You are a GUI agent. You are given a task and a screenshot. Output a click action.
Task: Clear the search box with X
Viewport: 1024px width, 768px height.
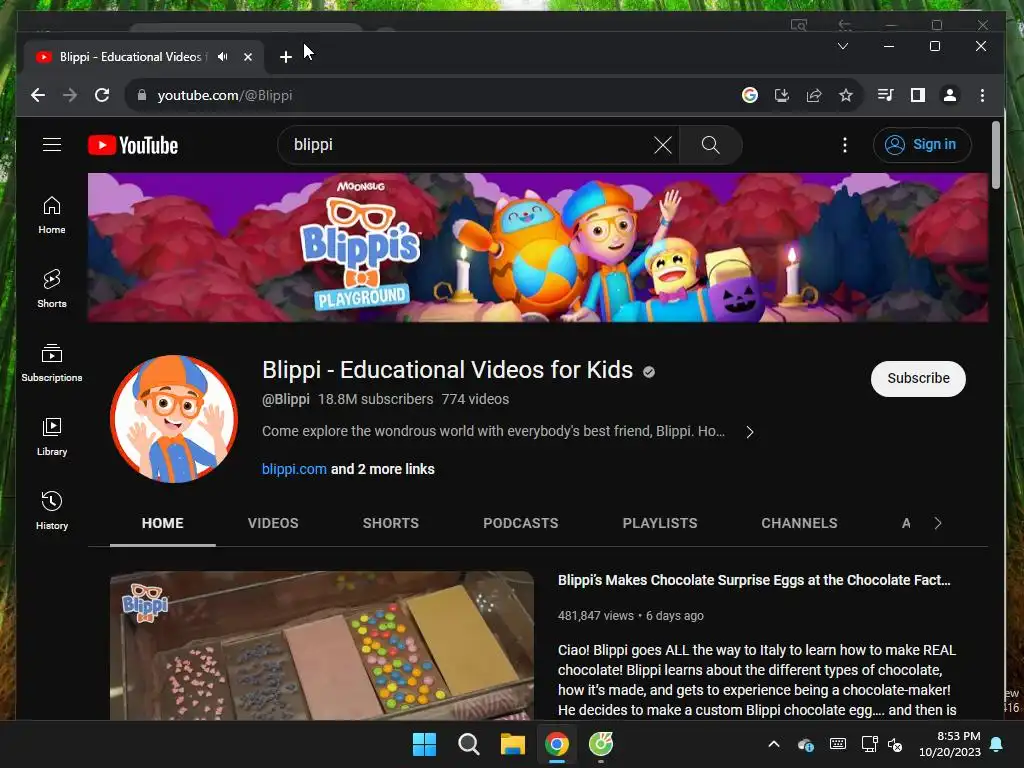(x=662, y=145)
